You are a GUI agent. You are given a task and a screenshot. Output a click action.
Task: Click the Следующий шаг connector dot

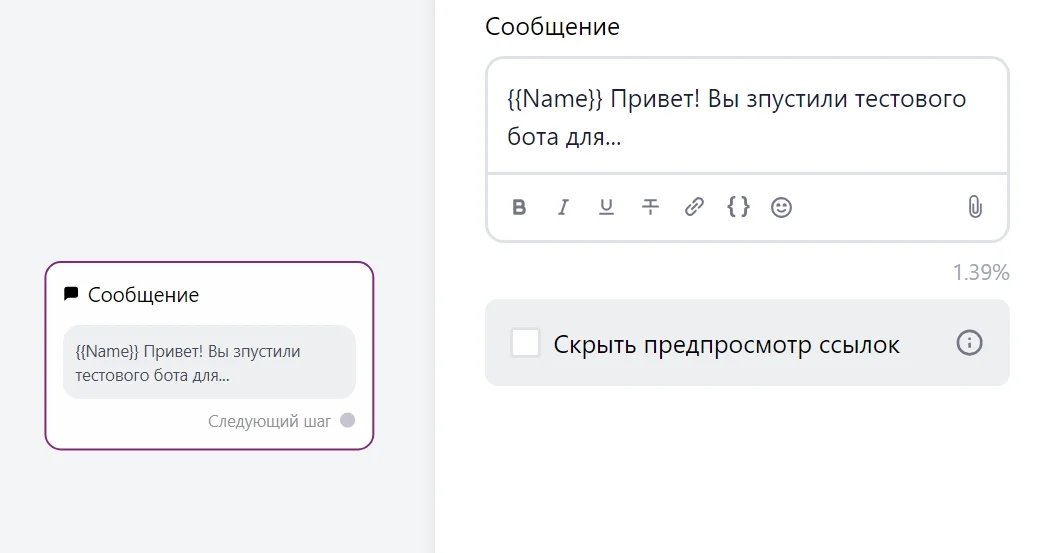pos(347,421)
